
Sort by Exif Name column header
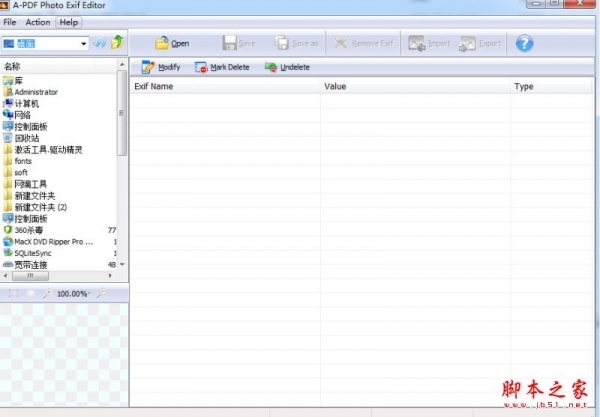(x=225, y=86)
